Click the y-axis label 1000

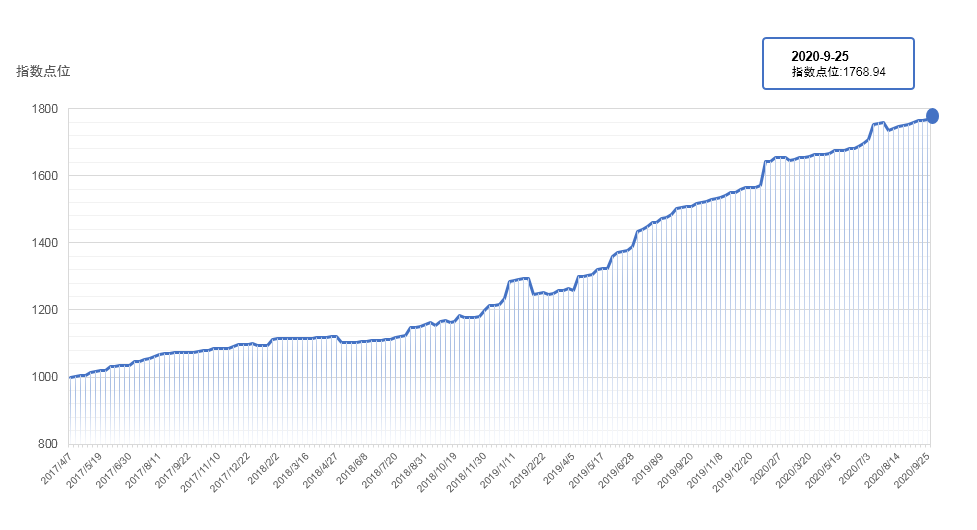45,377
